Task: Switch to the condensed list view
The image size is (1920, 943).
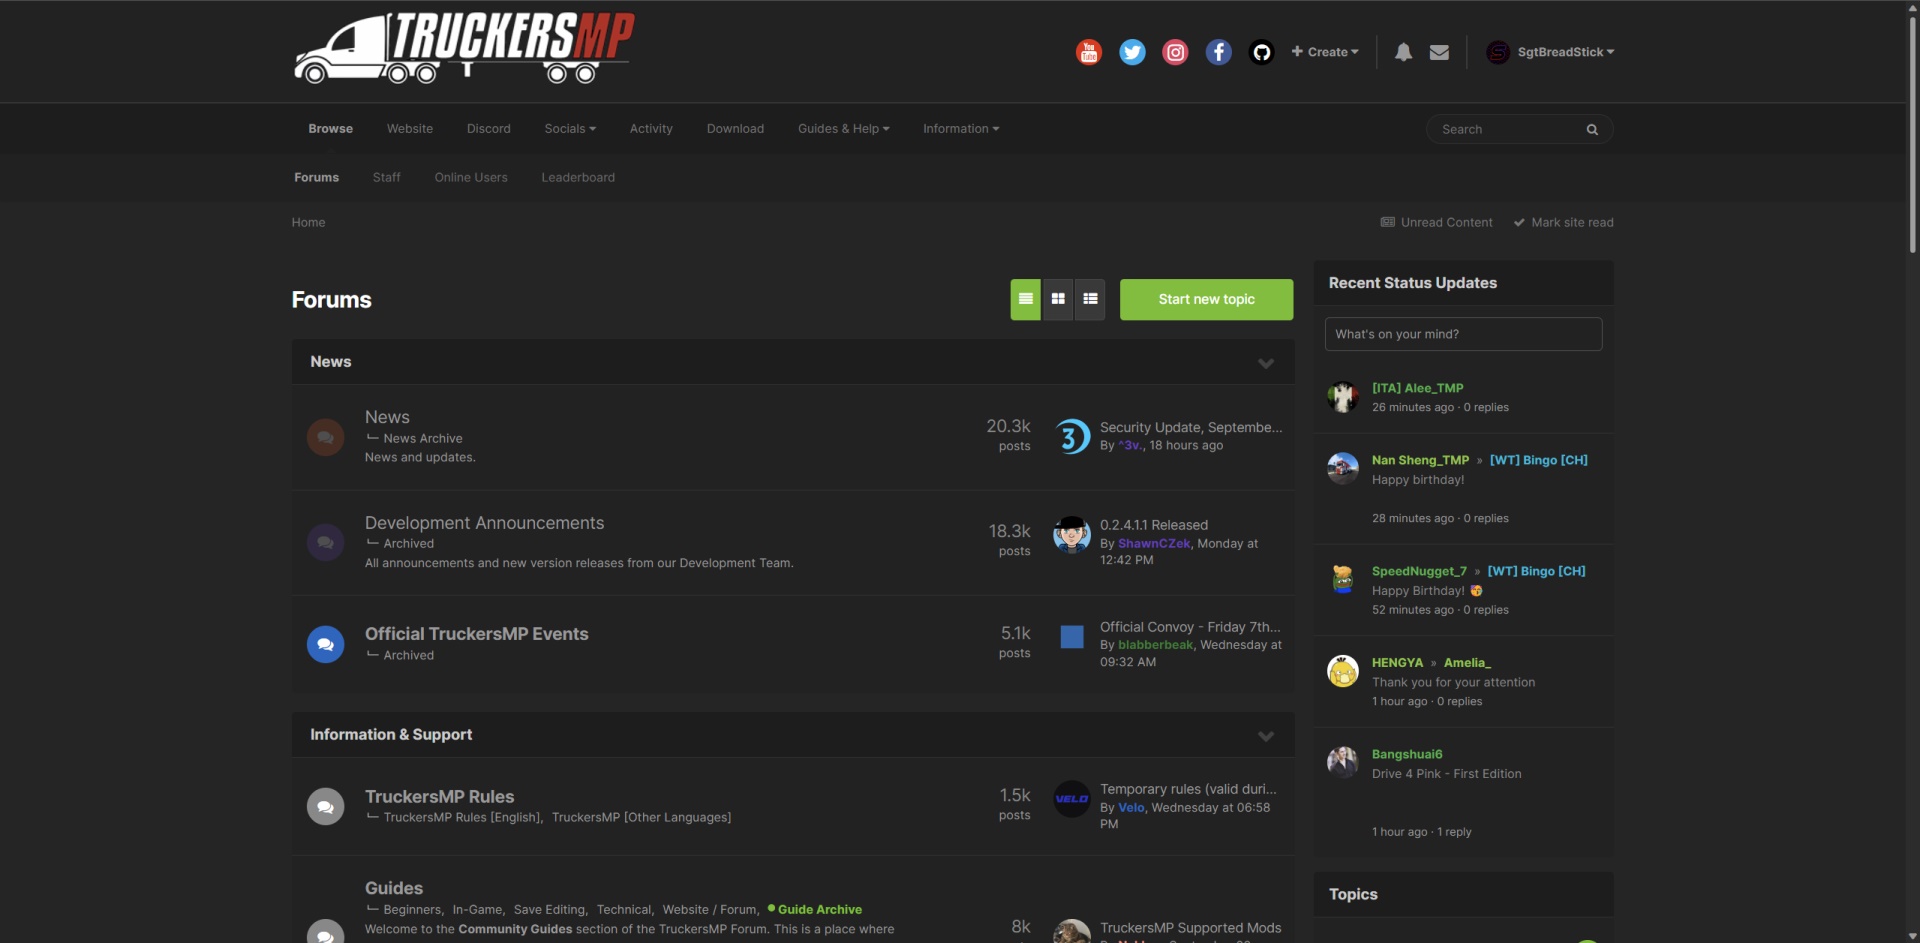Action: [1090, 299]
